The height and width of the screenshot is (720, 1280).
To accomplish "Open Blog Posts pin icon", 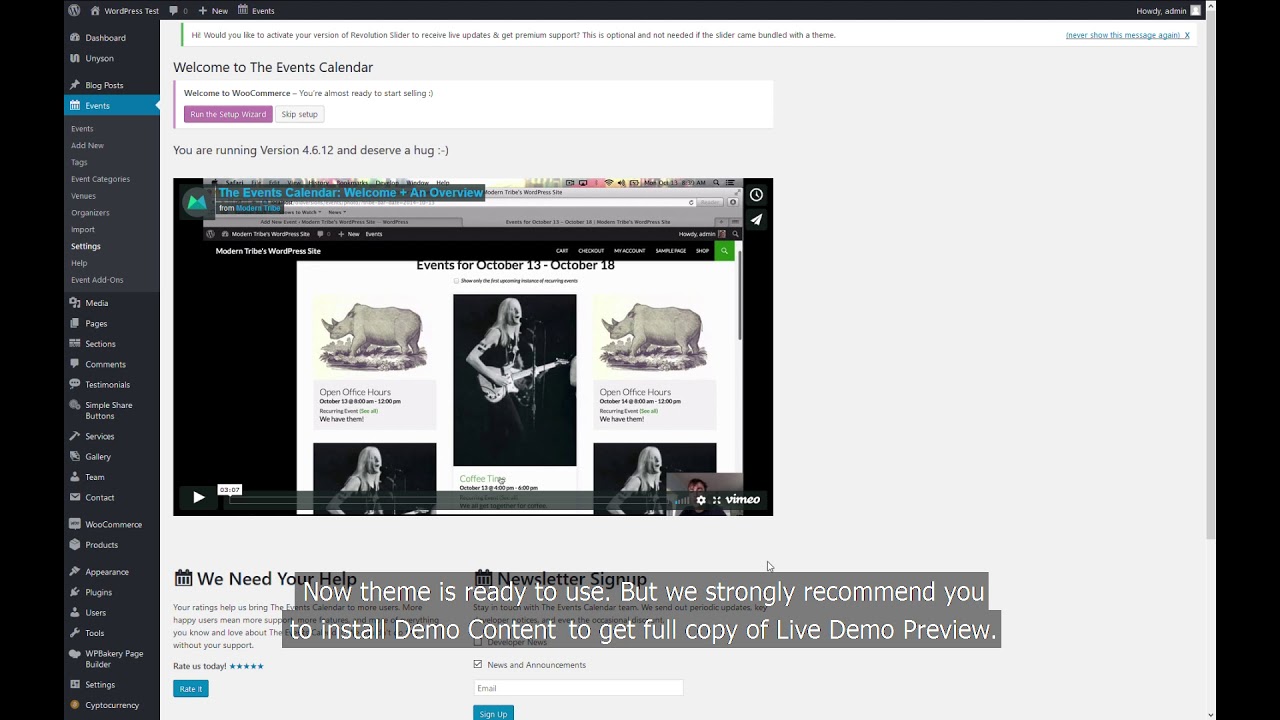I will click(x=75, y=85).
